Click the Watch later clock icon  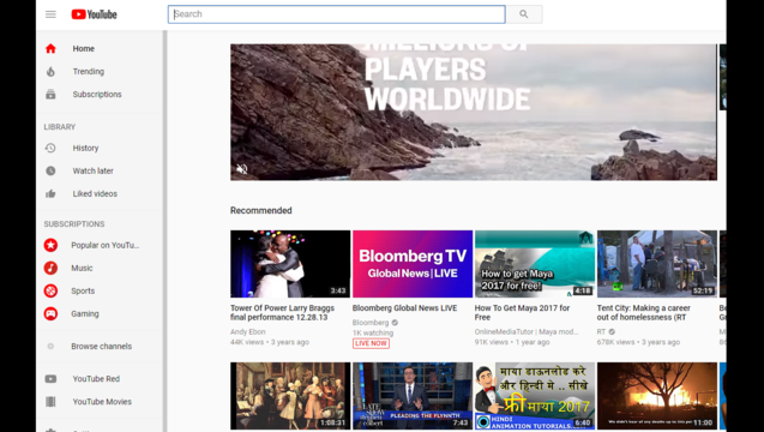(51, 171)
